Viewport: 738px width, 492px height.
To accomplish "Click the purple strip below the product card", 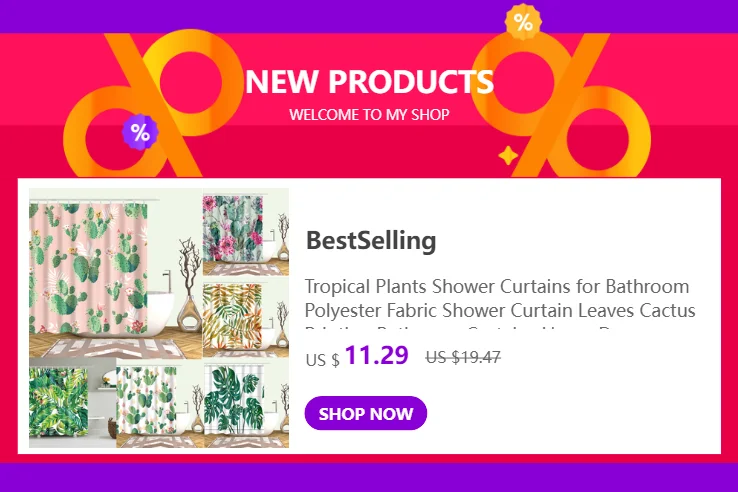I will (369, 477).
